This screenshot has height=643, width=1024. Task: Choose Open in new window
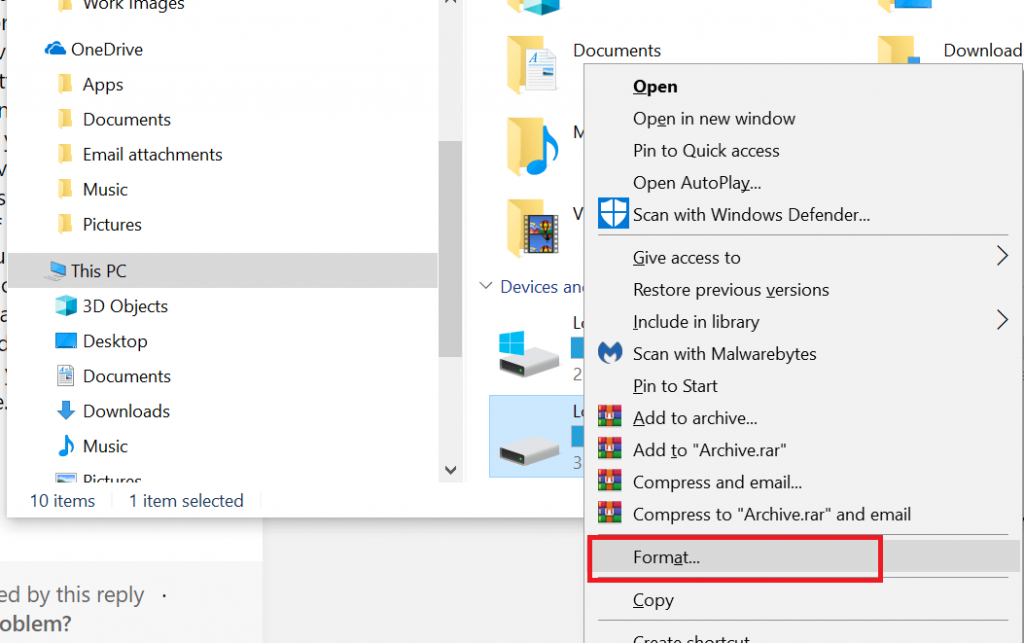(714, 119)
